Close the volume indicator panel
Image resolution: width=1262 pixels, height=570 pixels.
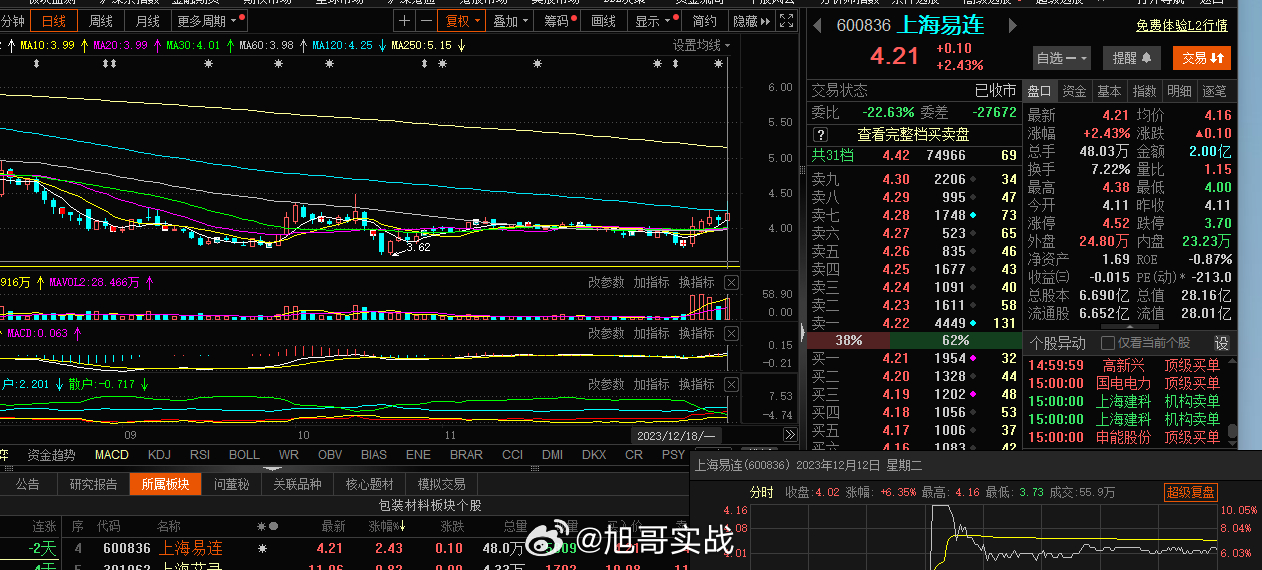point(732,282)
